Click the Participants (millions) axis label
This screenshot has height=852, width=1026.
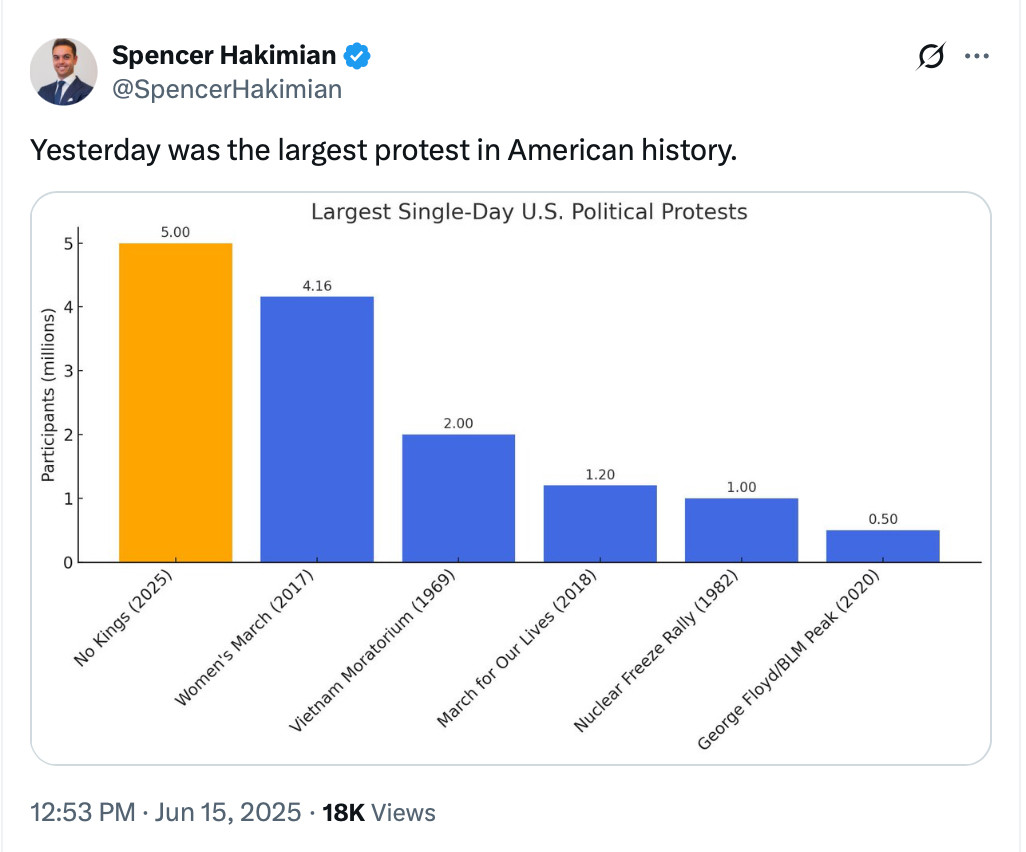48,395
